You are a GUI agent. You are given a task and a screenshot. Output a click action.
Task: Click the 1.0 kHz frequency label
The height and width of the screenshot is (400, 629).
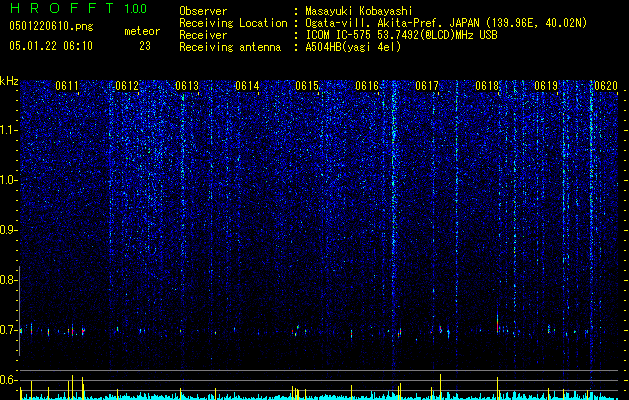point(8,180)
